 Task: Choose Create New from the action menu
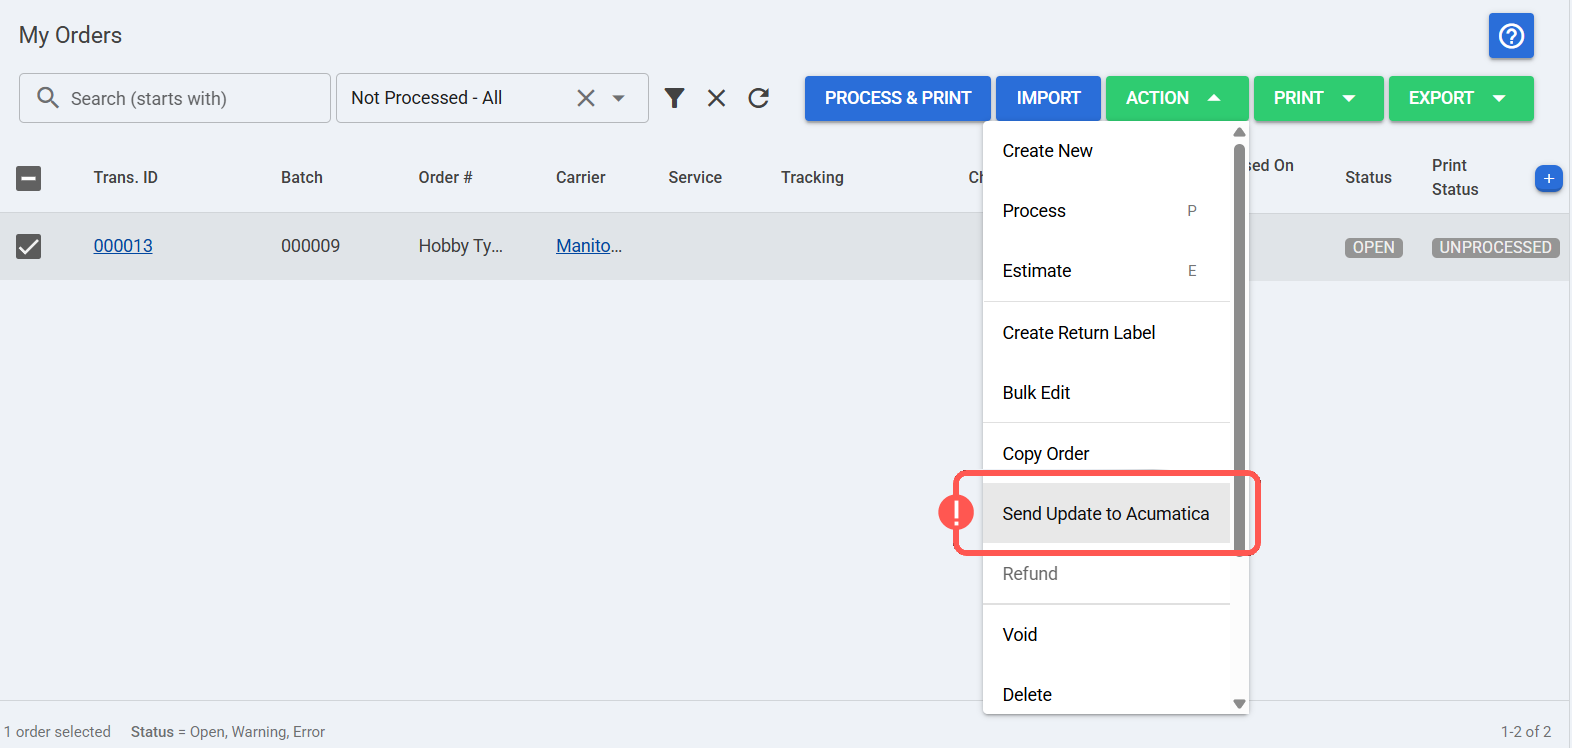point(1106,151)
